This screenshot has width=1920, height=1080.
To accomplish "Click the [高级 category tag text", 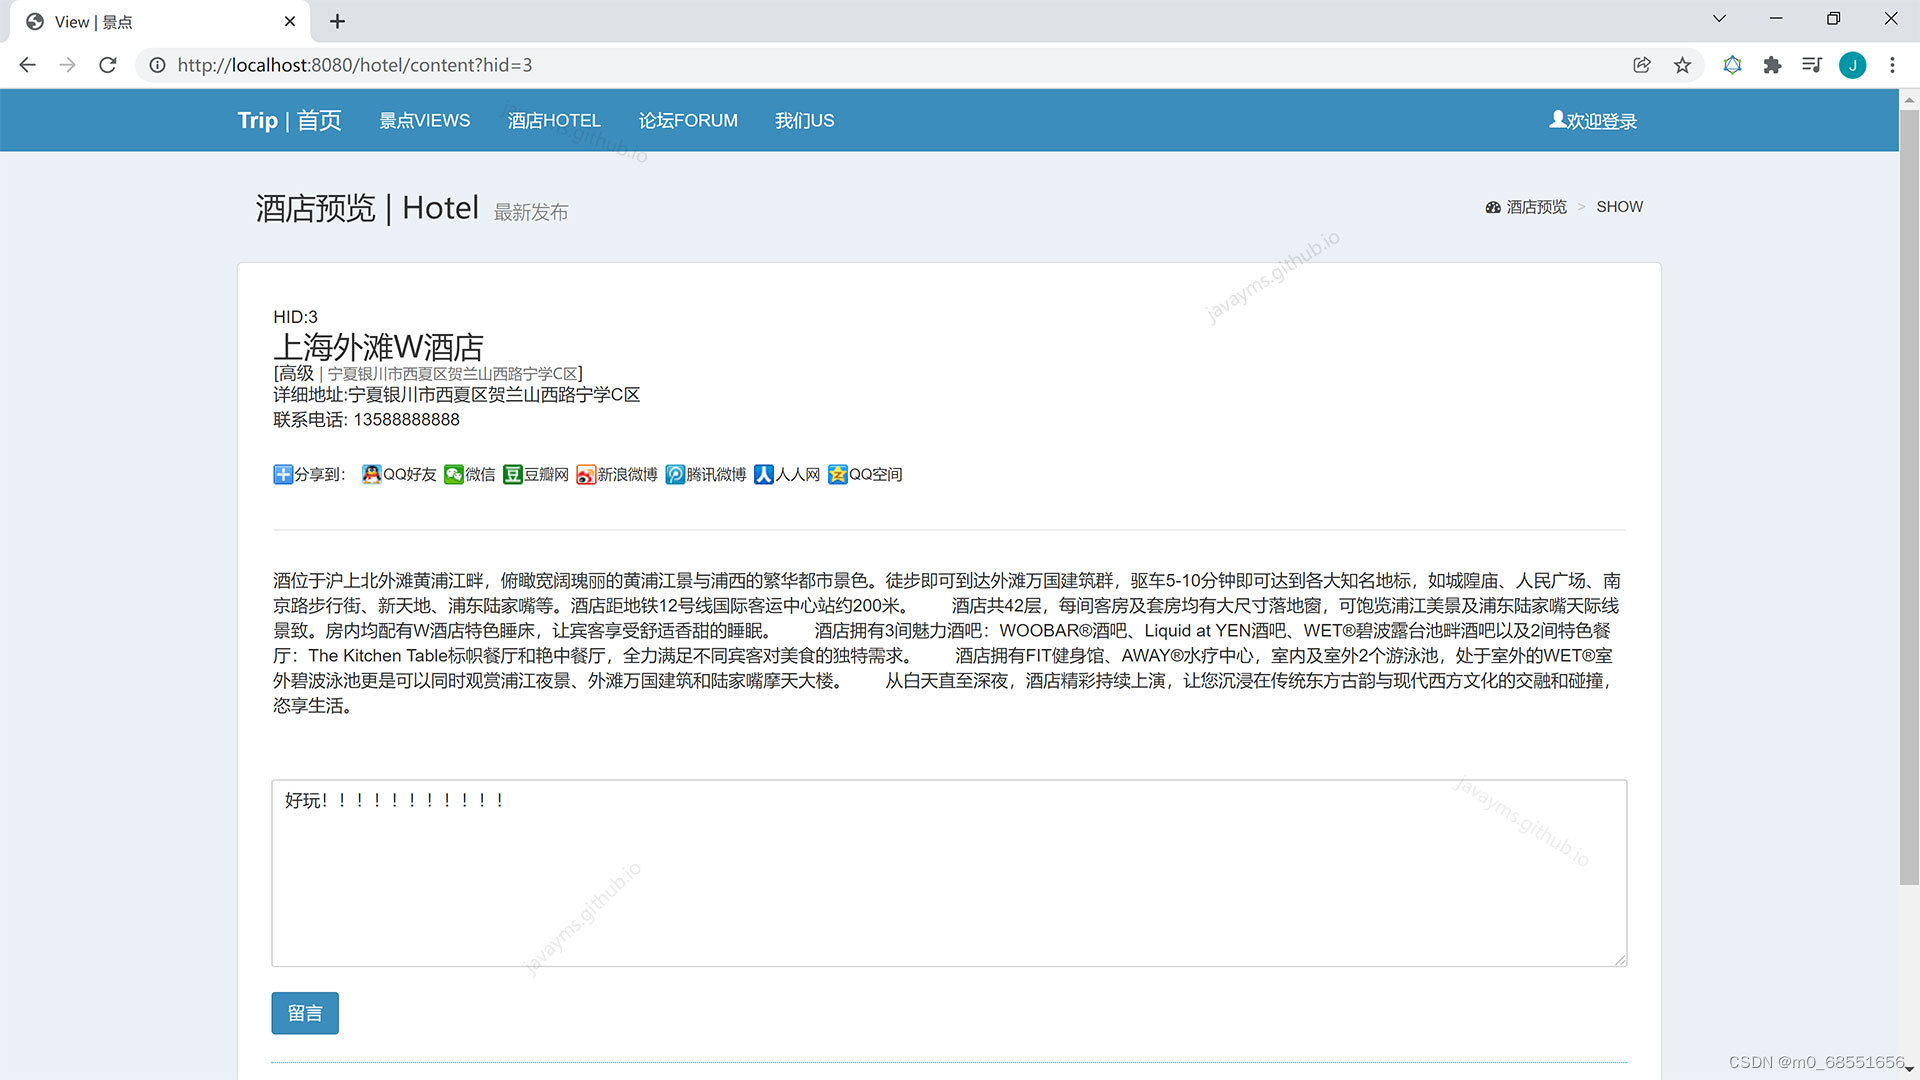I will coord(294,373).
